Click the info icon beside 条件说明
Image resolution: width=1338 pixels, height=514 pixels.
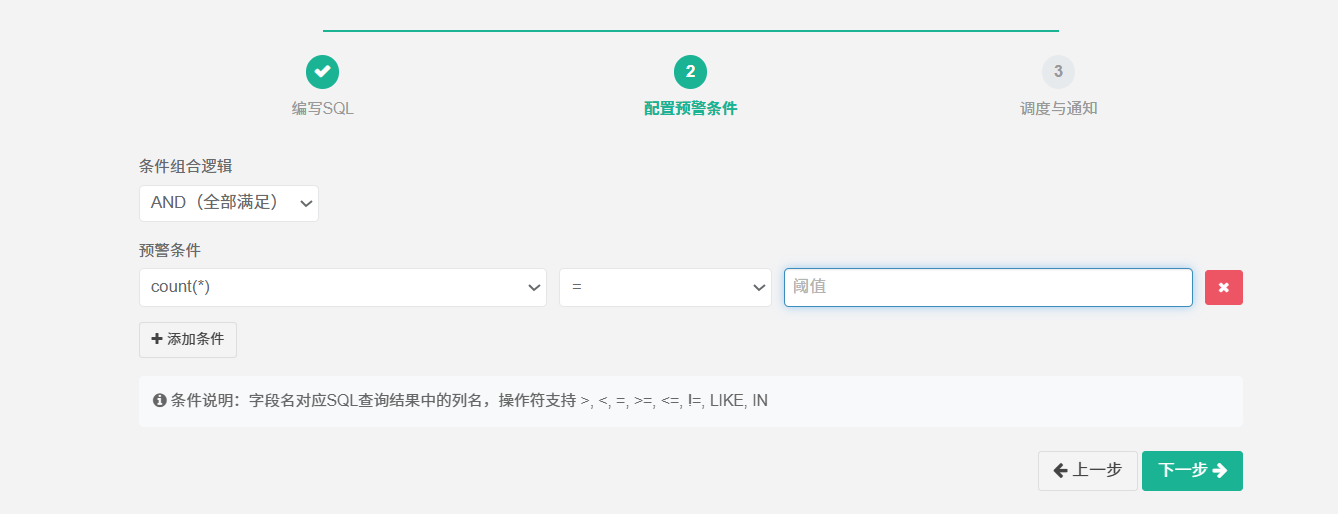tap(159, 401)
